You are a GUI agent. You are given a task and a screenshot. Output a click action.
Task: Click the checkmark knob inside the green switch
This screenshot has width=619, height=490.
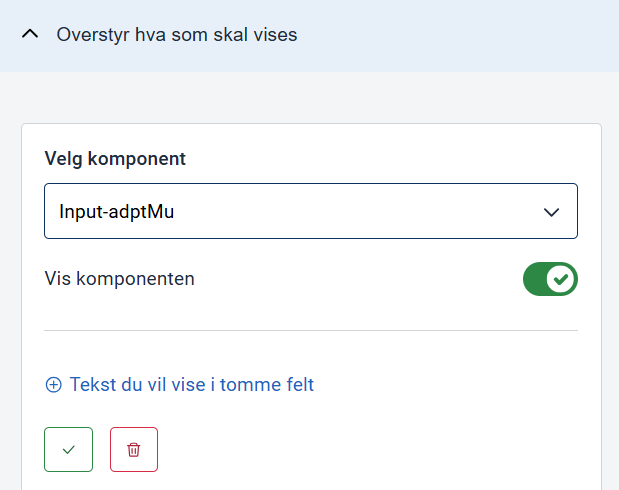tap(561, 279)
